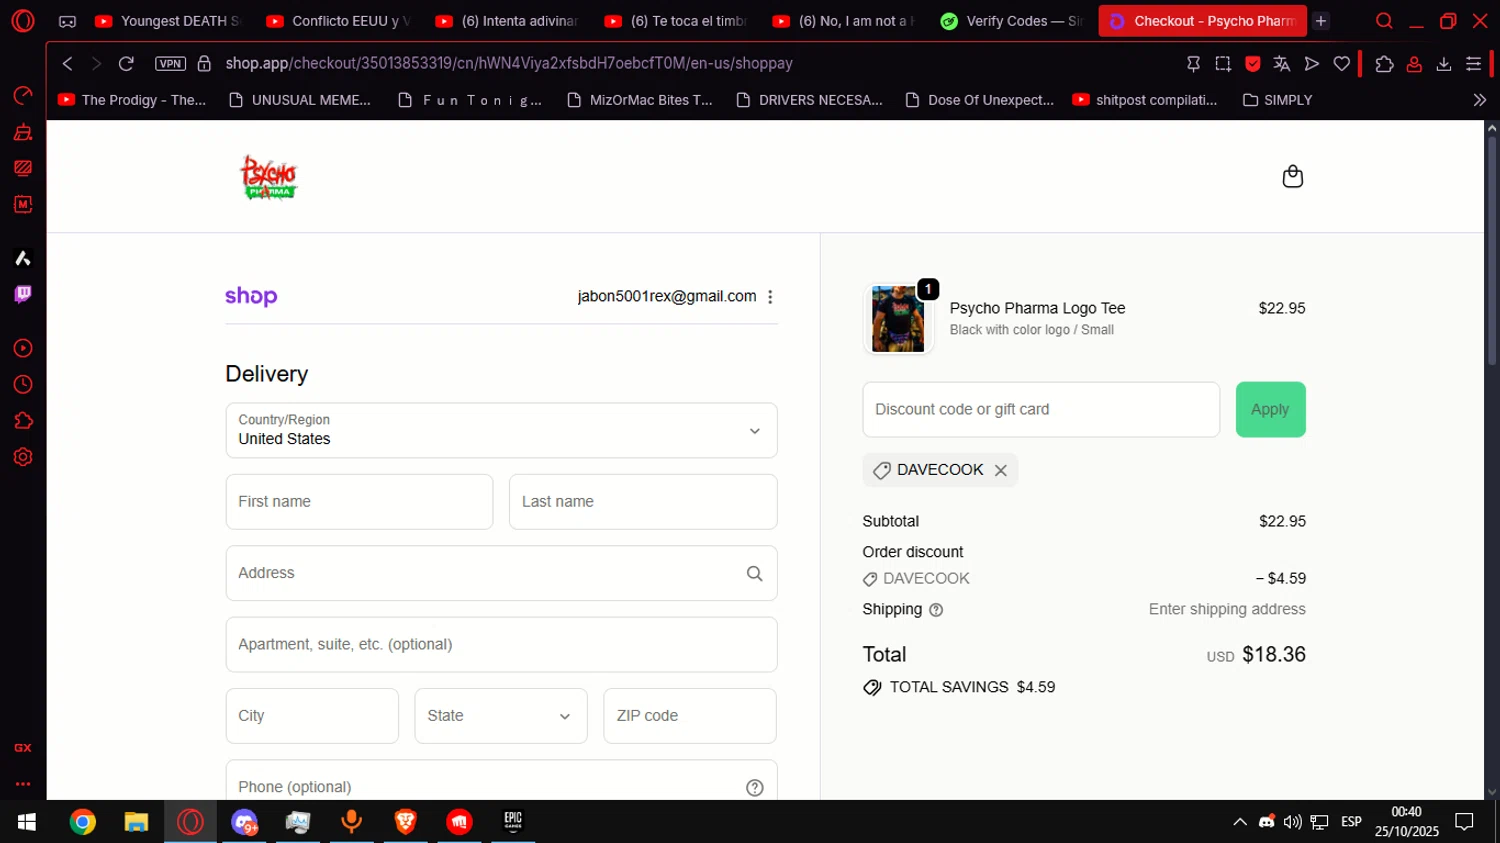Viewport: 1500px width, 843px height.
Task: Open Shop logo link
Action: tap(251, 296)
